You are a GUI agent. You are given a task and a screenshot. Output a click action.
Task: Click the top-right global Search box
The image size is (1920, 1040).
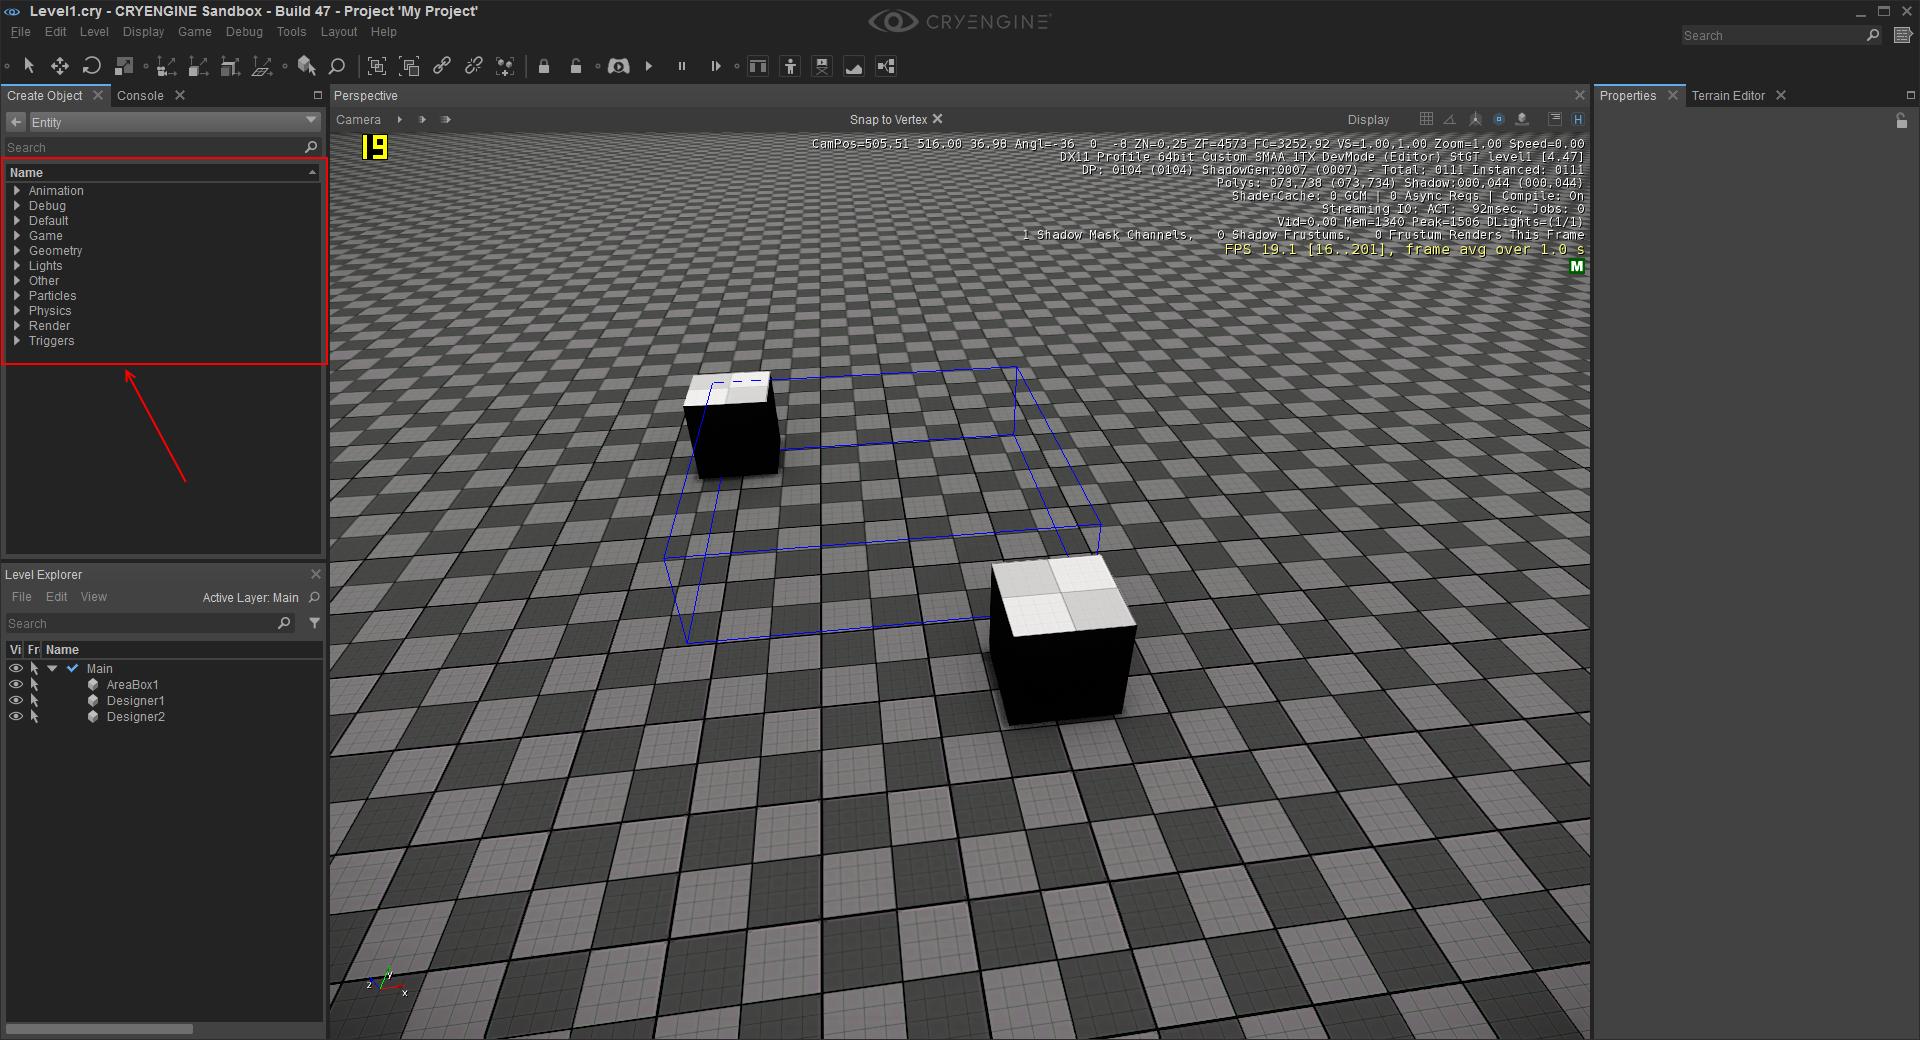coord(1782,35)
